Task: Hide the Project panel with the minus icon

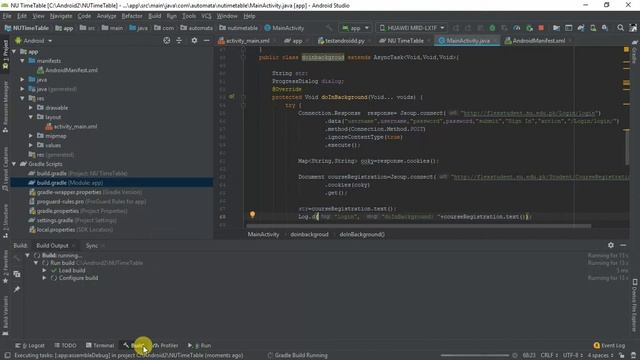Action: (207, 40)
